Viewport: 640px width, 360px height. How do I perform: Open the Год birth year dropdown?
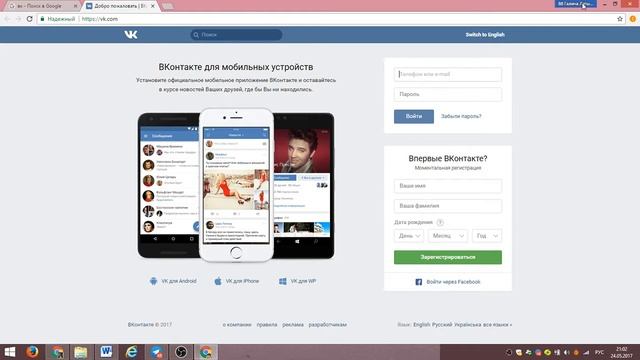pyautogui.click(x=487, y=236)
